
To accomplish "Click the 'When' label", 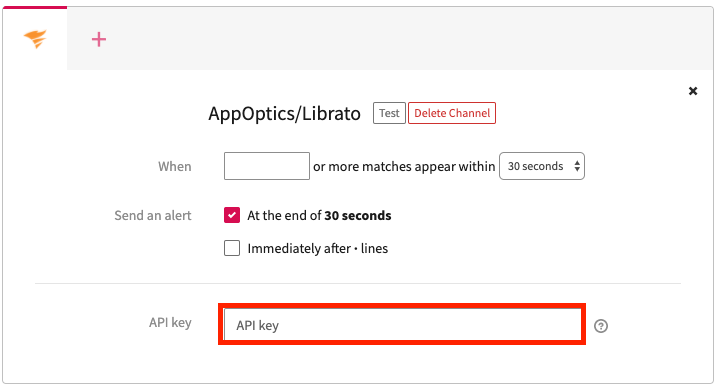I will pos(175,167).
